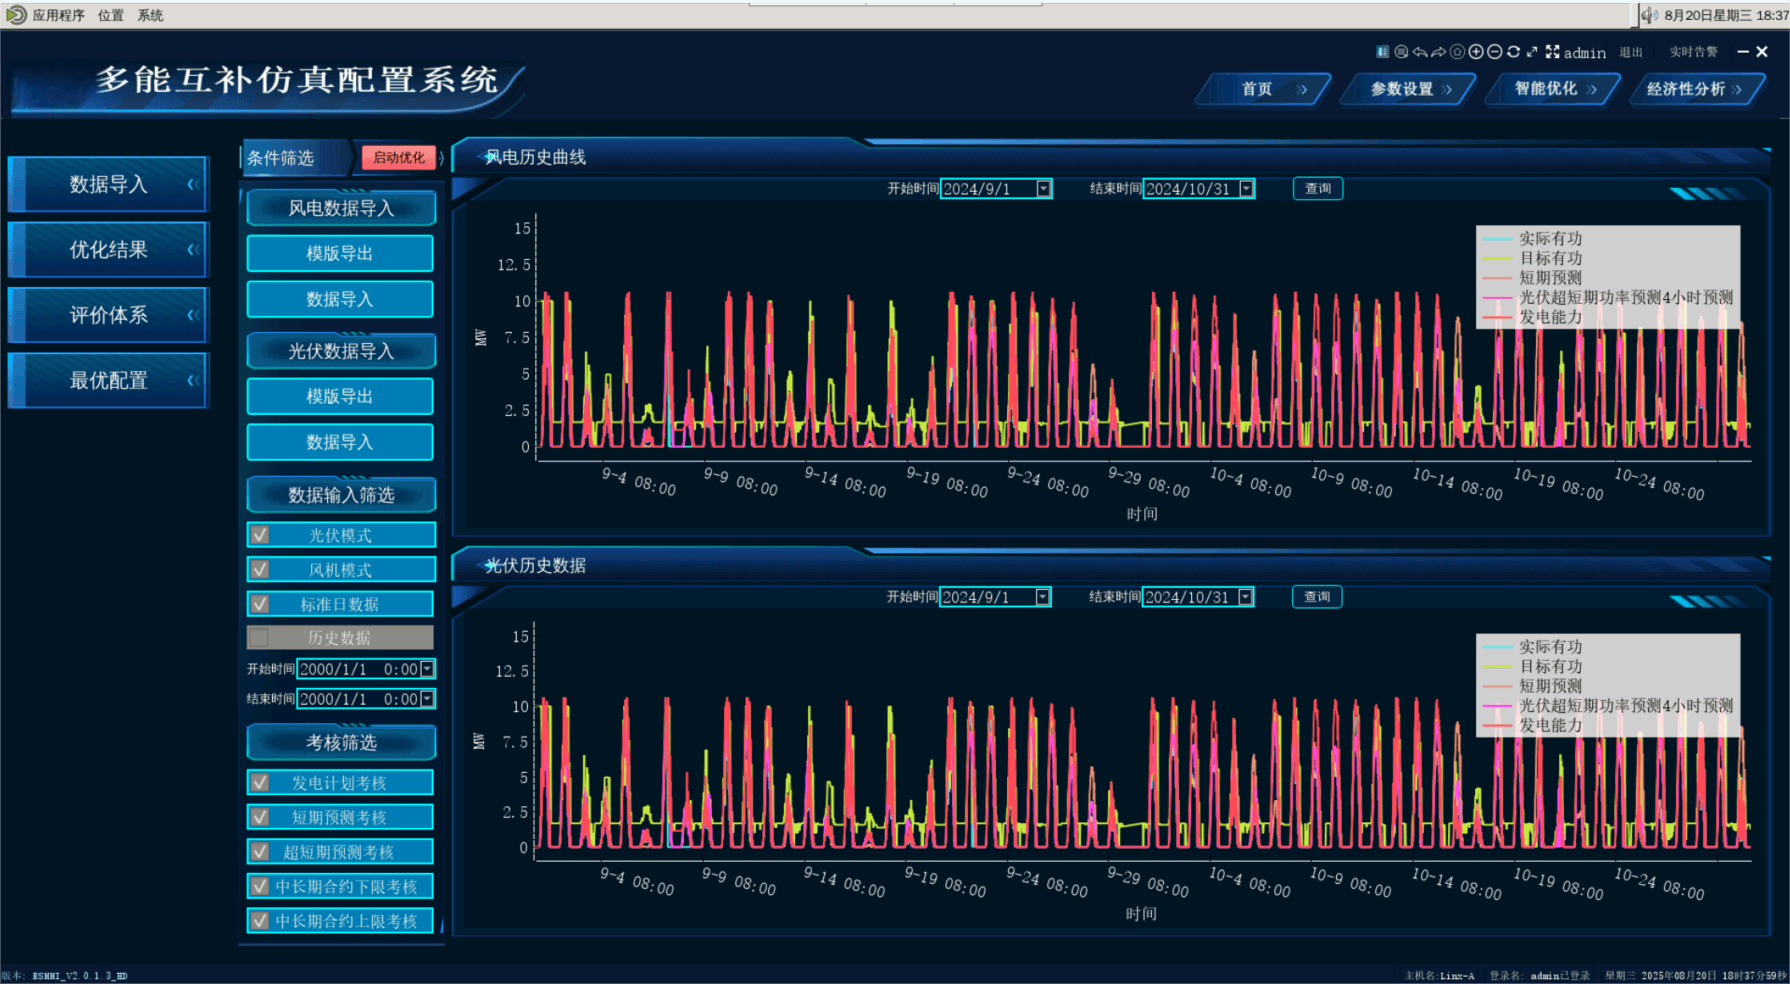Open the system volume speaker icon
1790x984 pixels.
pyautogui.click(x=1648, y=15)
